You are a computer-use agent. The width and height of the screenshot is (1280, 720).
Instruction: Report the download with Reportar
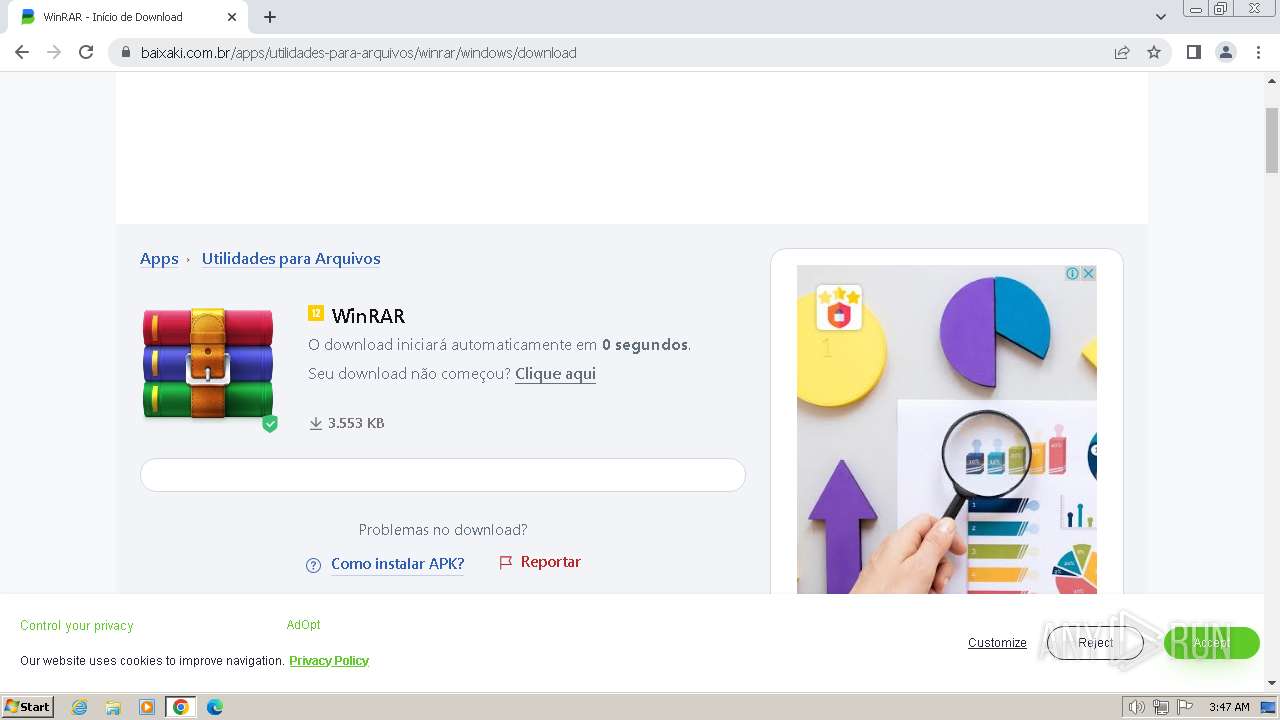click(550, 562)
